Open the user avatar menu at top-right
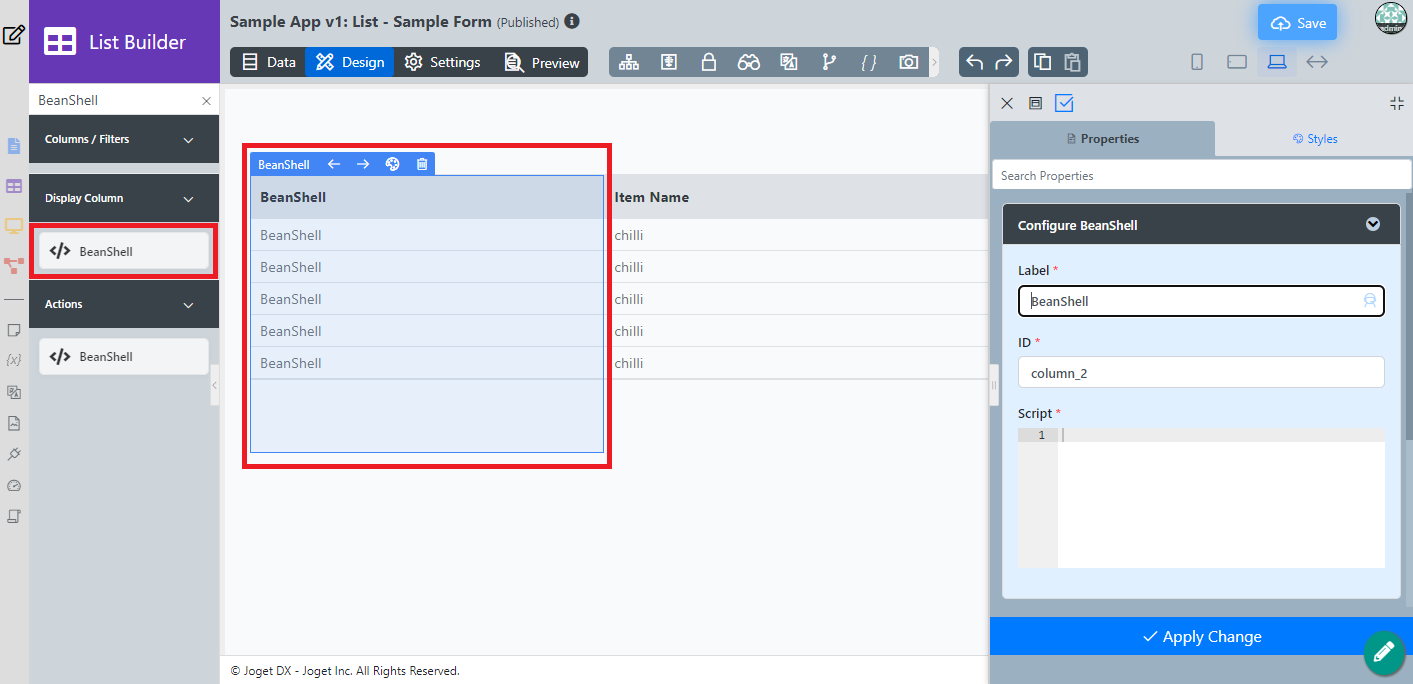1413x684 pixels. (x=1390, y=18)
